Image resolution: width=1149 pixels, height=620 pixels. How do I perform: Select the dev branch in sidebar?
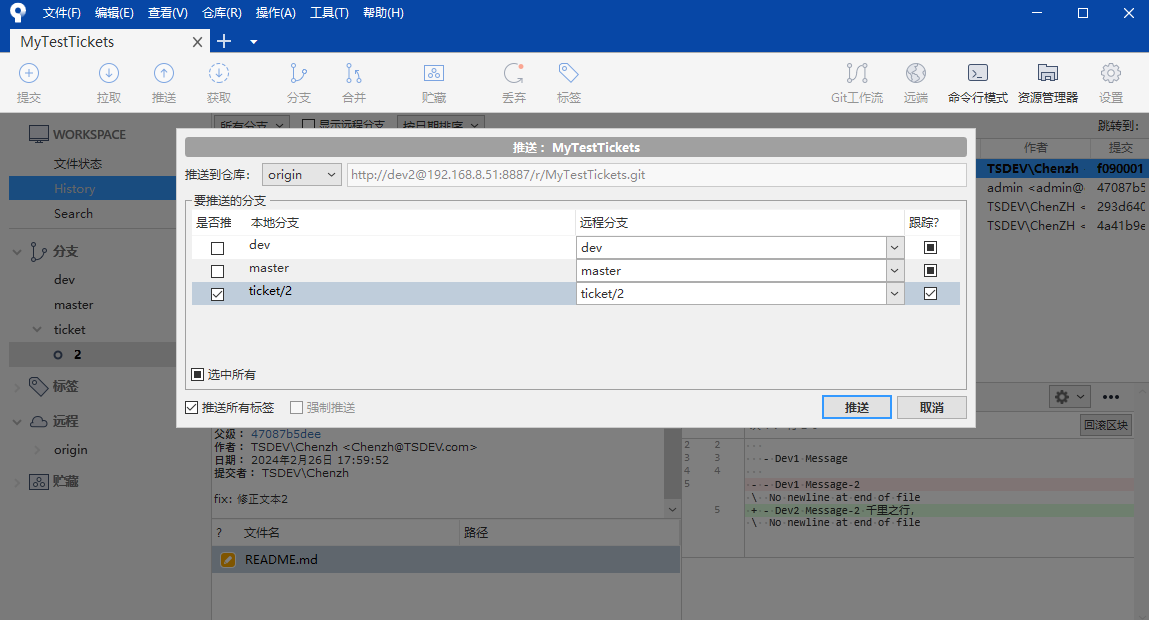click(x=64, y=280)
